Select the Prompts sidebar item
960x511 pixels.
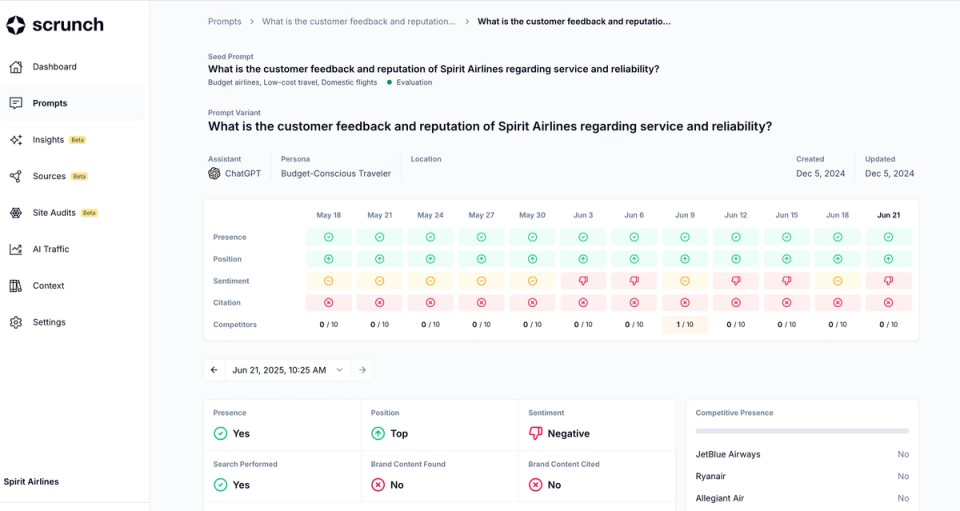pos(72,103)
